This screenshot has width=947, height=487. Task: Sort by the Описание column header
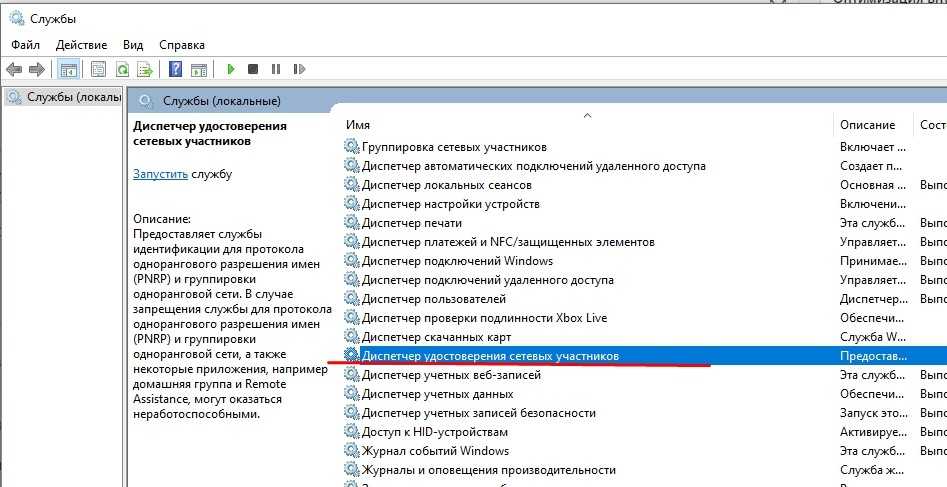[867, 125]
